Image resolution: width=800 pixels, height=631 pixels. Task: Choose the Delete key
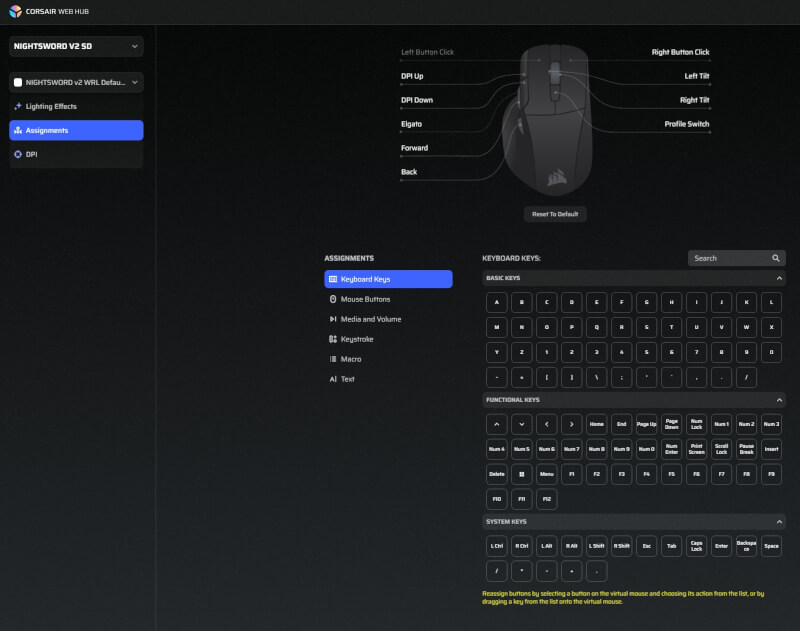click(x=496, y=474)
